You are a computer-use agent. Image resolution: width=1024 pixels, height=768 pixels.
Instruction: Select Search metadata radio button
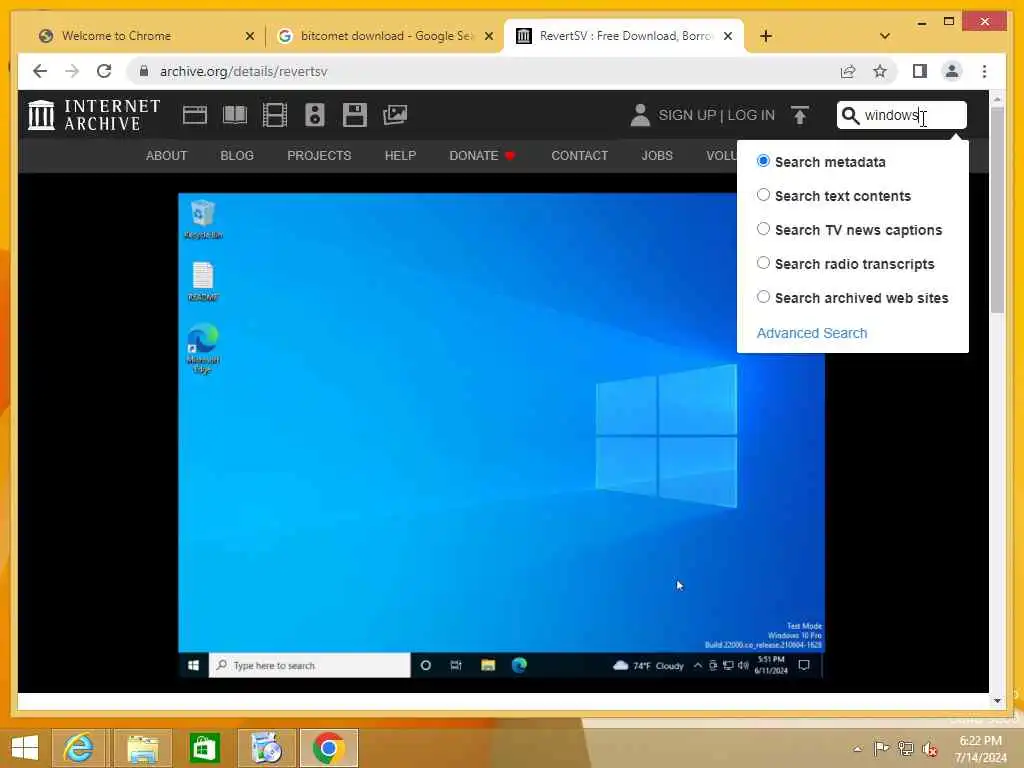coord(763,161)
